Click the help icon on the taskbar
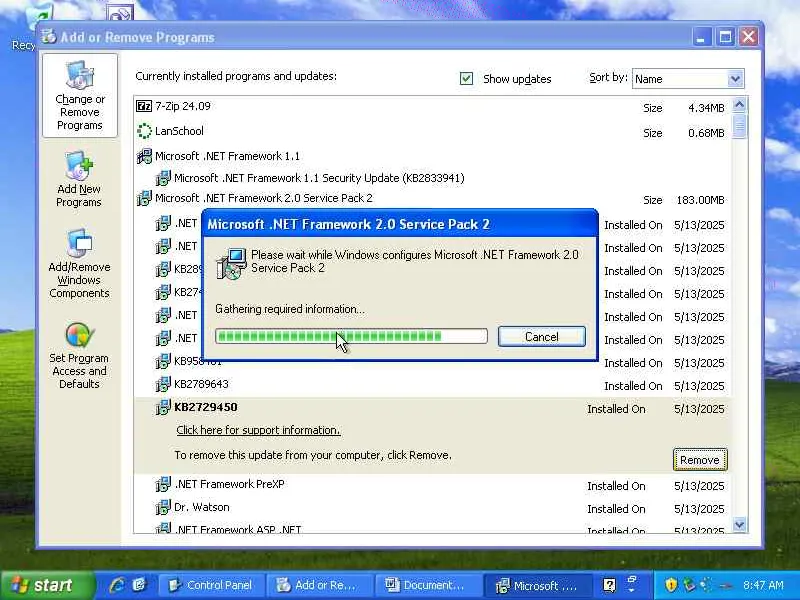The image size is (800, 600). coord(609,585)
